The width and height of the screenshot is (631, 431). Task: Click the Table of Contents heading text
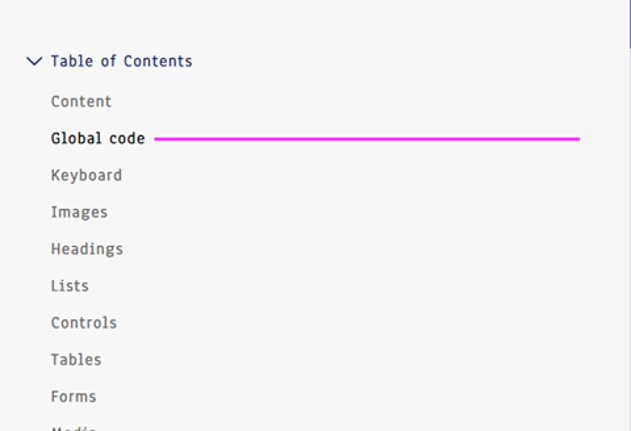121,61
